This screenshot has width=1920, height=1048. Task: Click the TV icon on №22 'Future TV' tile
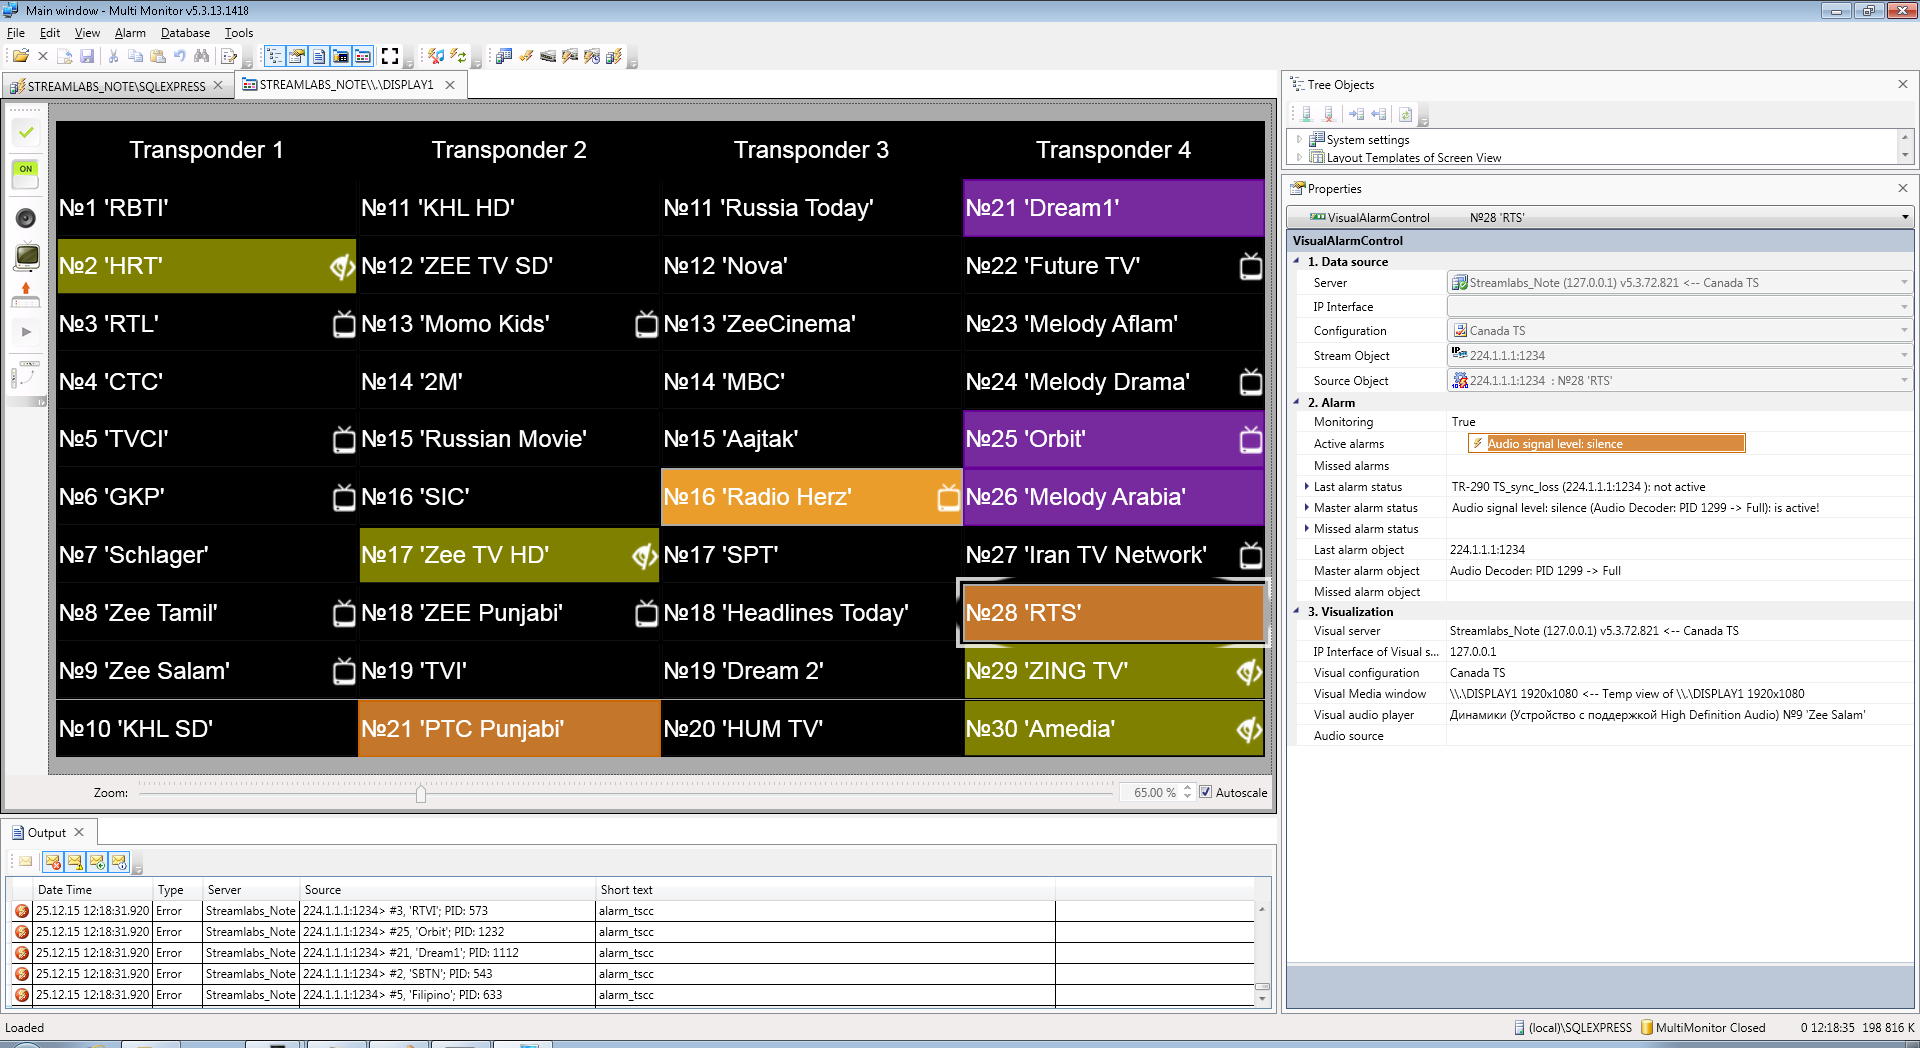(1250, 266)
